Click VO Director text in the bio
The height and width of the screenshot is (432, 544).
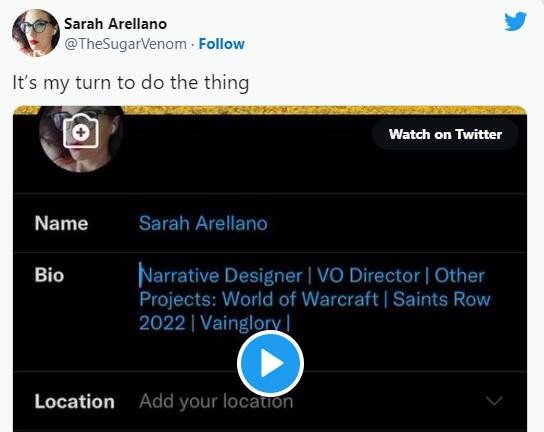(368, 276)
